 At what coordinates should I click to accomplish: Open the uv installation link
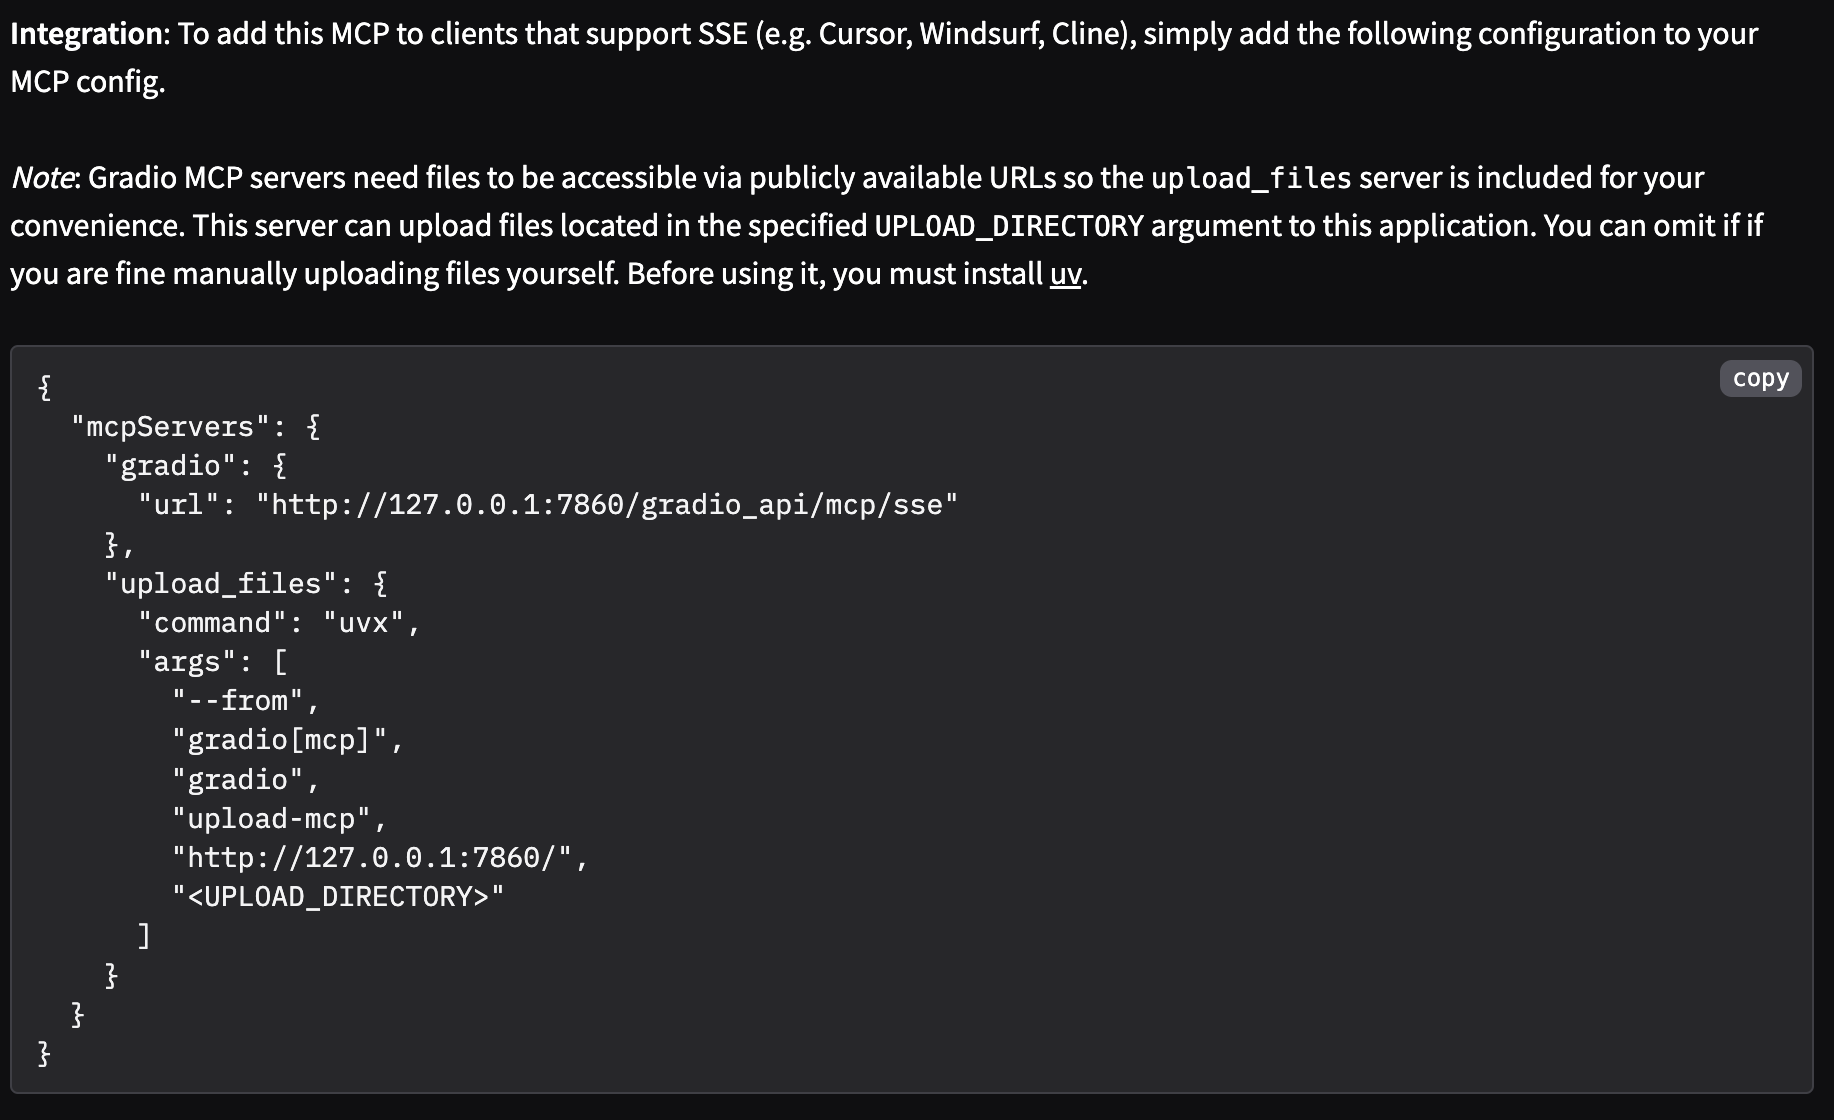pyautogui.click(x=1065, y=274)
